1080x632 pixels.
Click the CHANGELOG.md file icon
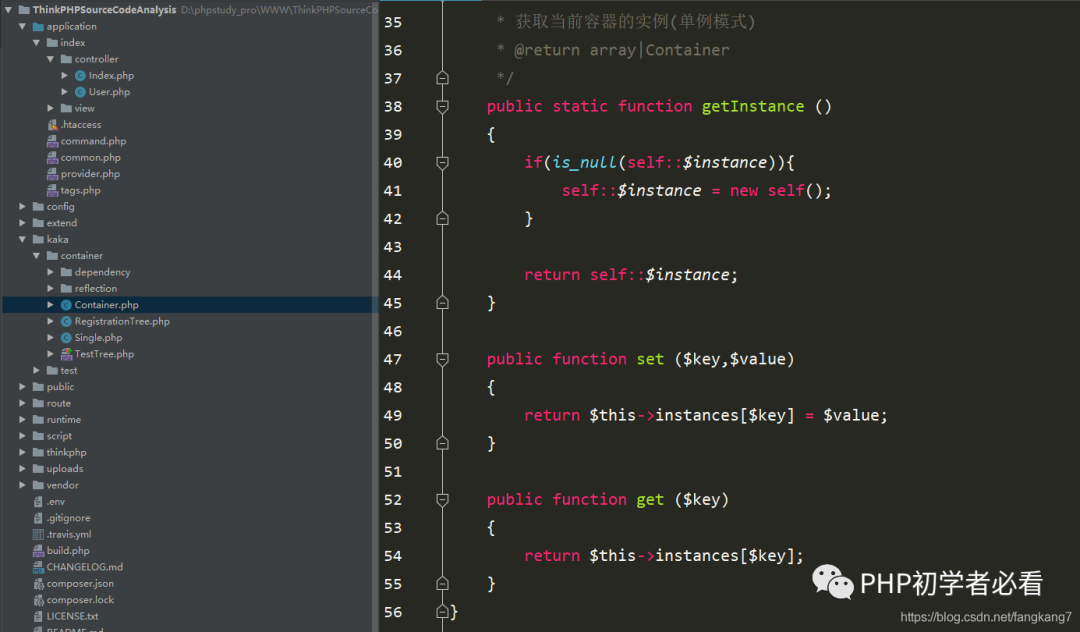click(x=39, y=567)
